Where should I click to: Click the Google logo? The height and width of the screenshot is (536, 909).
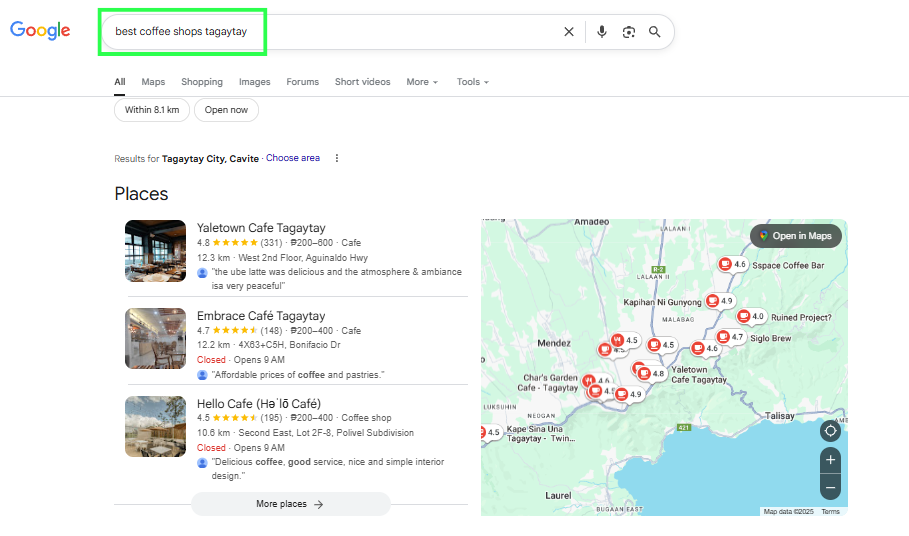point(40,30)
